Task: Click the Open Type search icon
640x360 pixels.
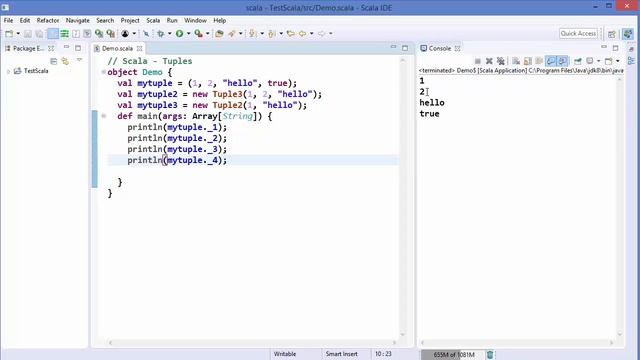Action: click(219, 33)
